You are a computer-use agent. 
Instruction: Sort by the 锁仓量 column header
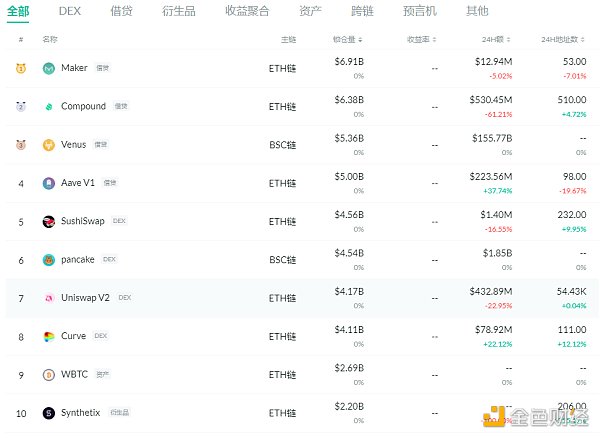click(347, 39)
